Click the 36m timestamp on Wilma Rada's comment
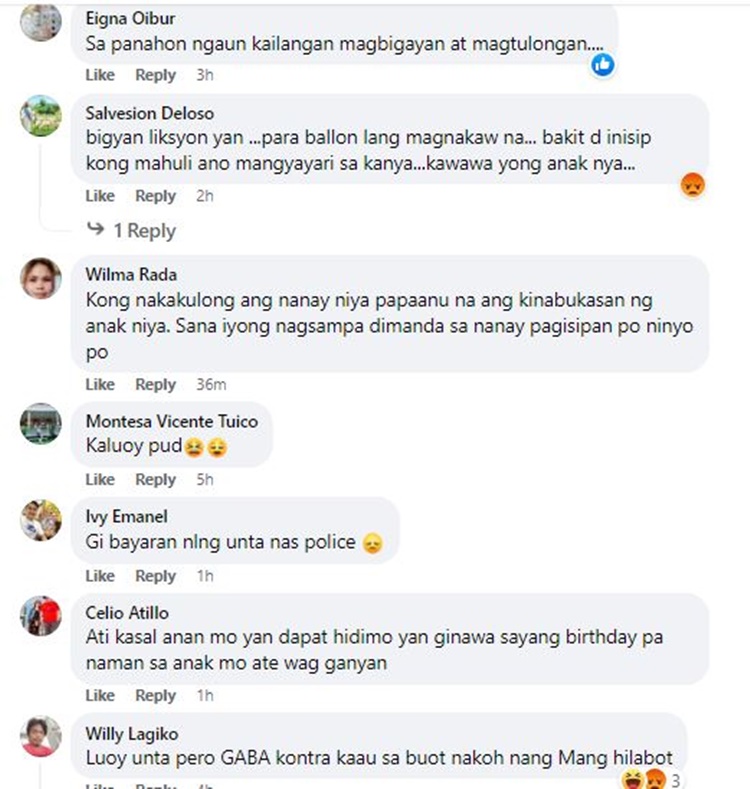Viewport: 750px width, 789px height. [211, 384]
